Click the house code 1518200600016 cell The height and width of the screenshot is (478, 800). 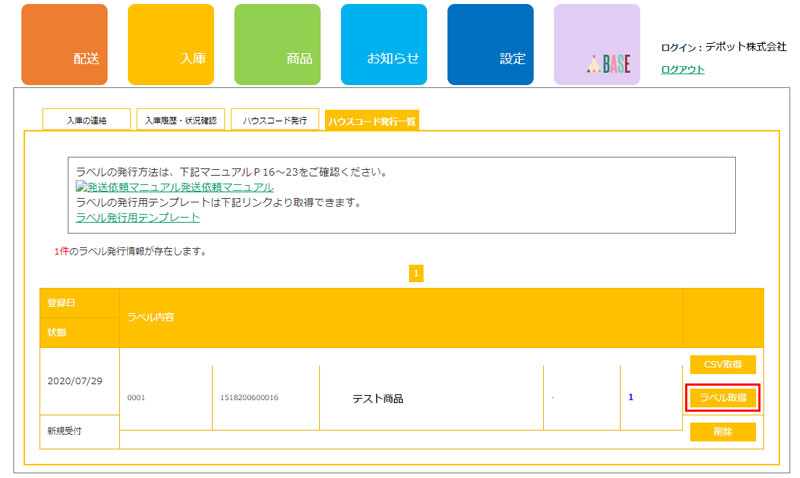click(x=249, y=398)
